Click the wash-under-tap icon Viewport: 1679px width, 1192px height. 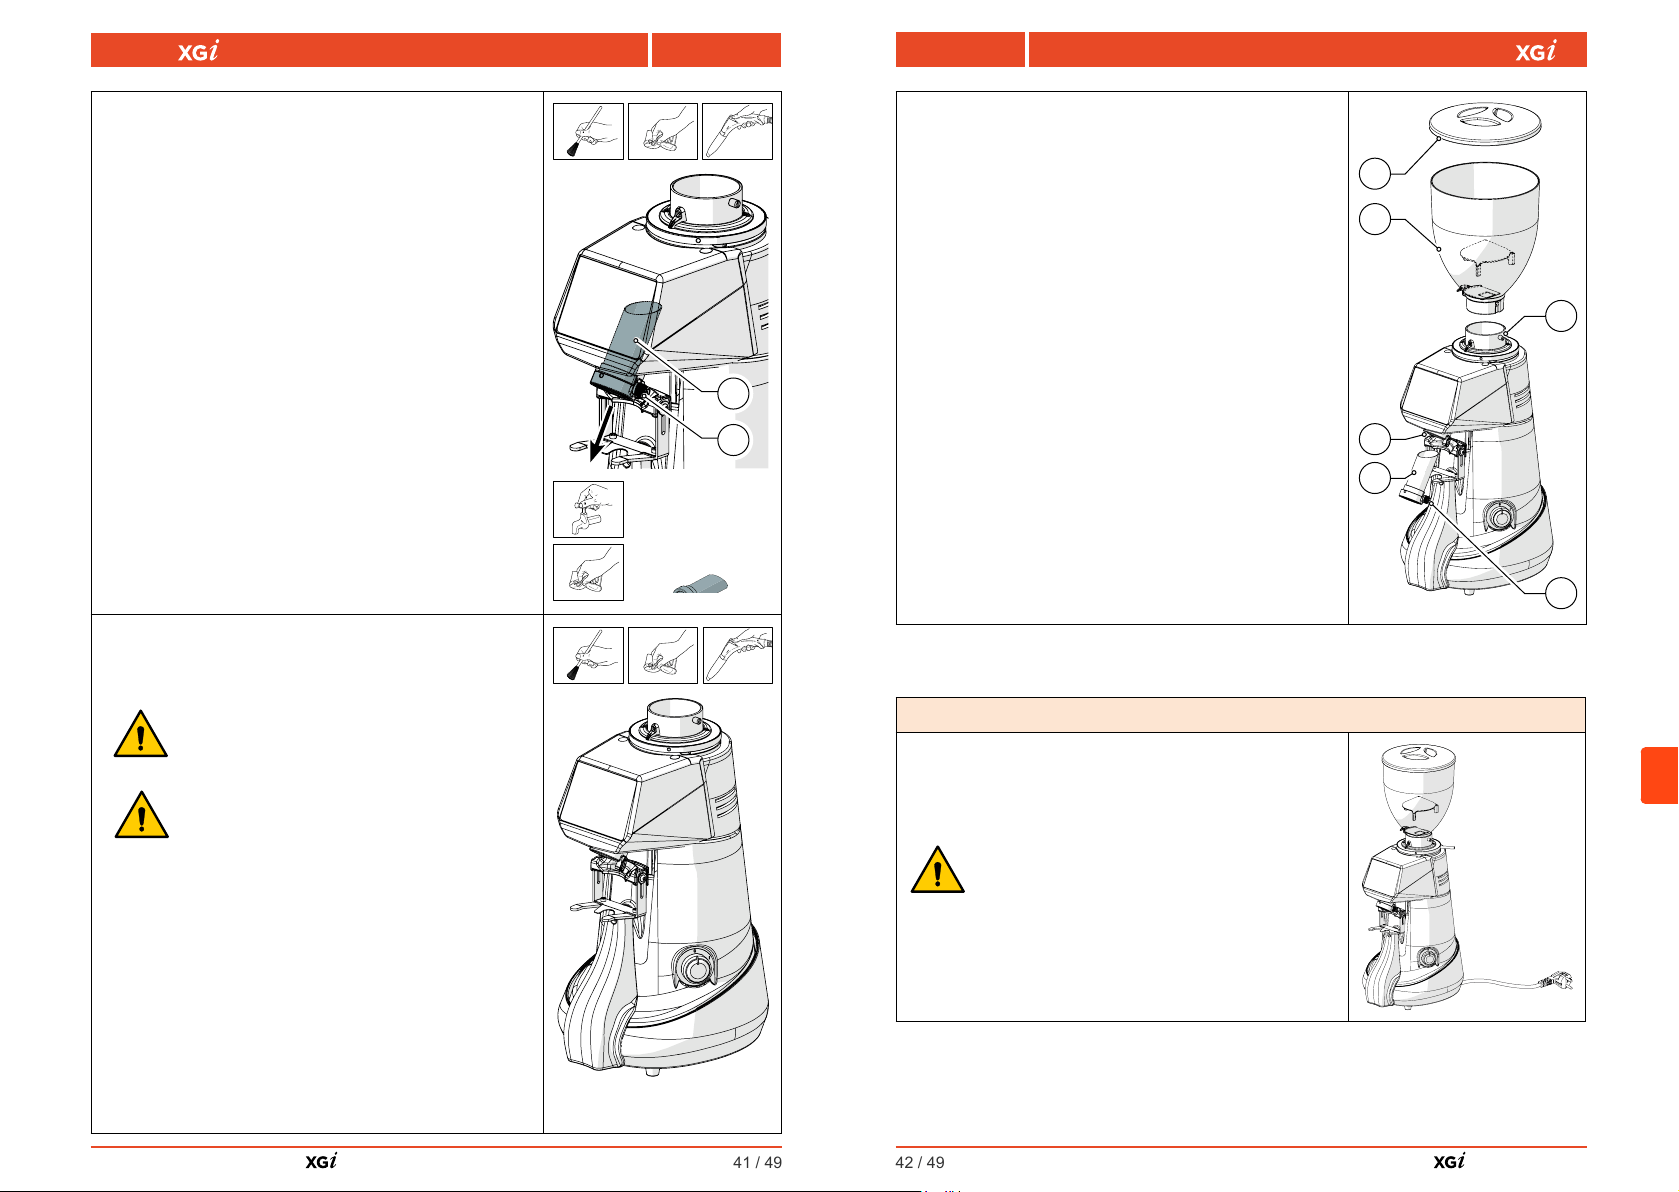(588, 509)
